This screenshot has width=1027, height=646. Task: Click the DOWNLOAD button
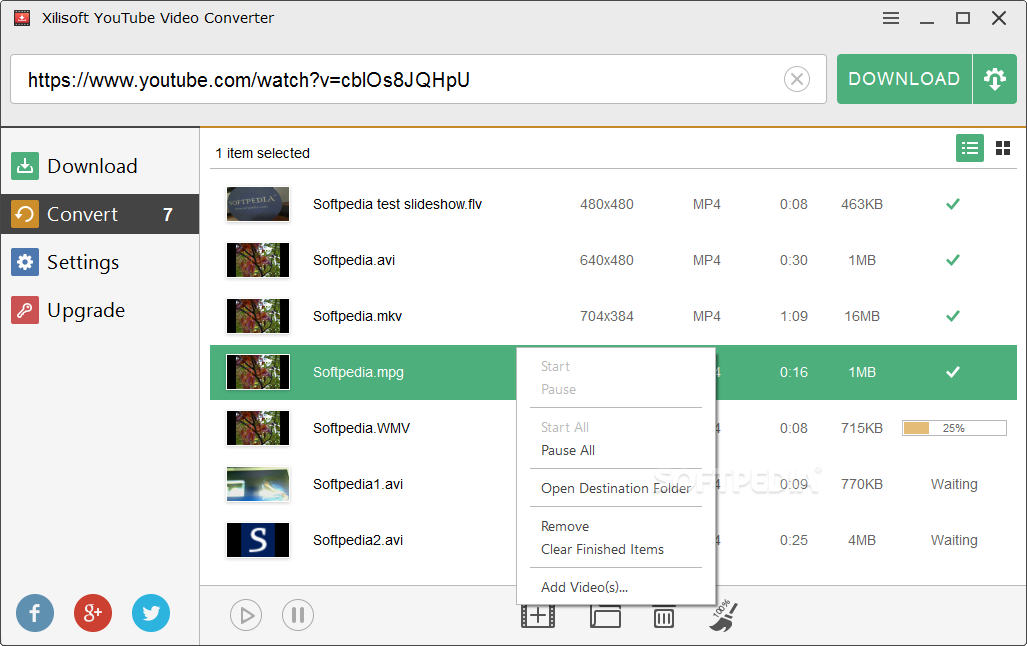tap(904, 79)
